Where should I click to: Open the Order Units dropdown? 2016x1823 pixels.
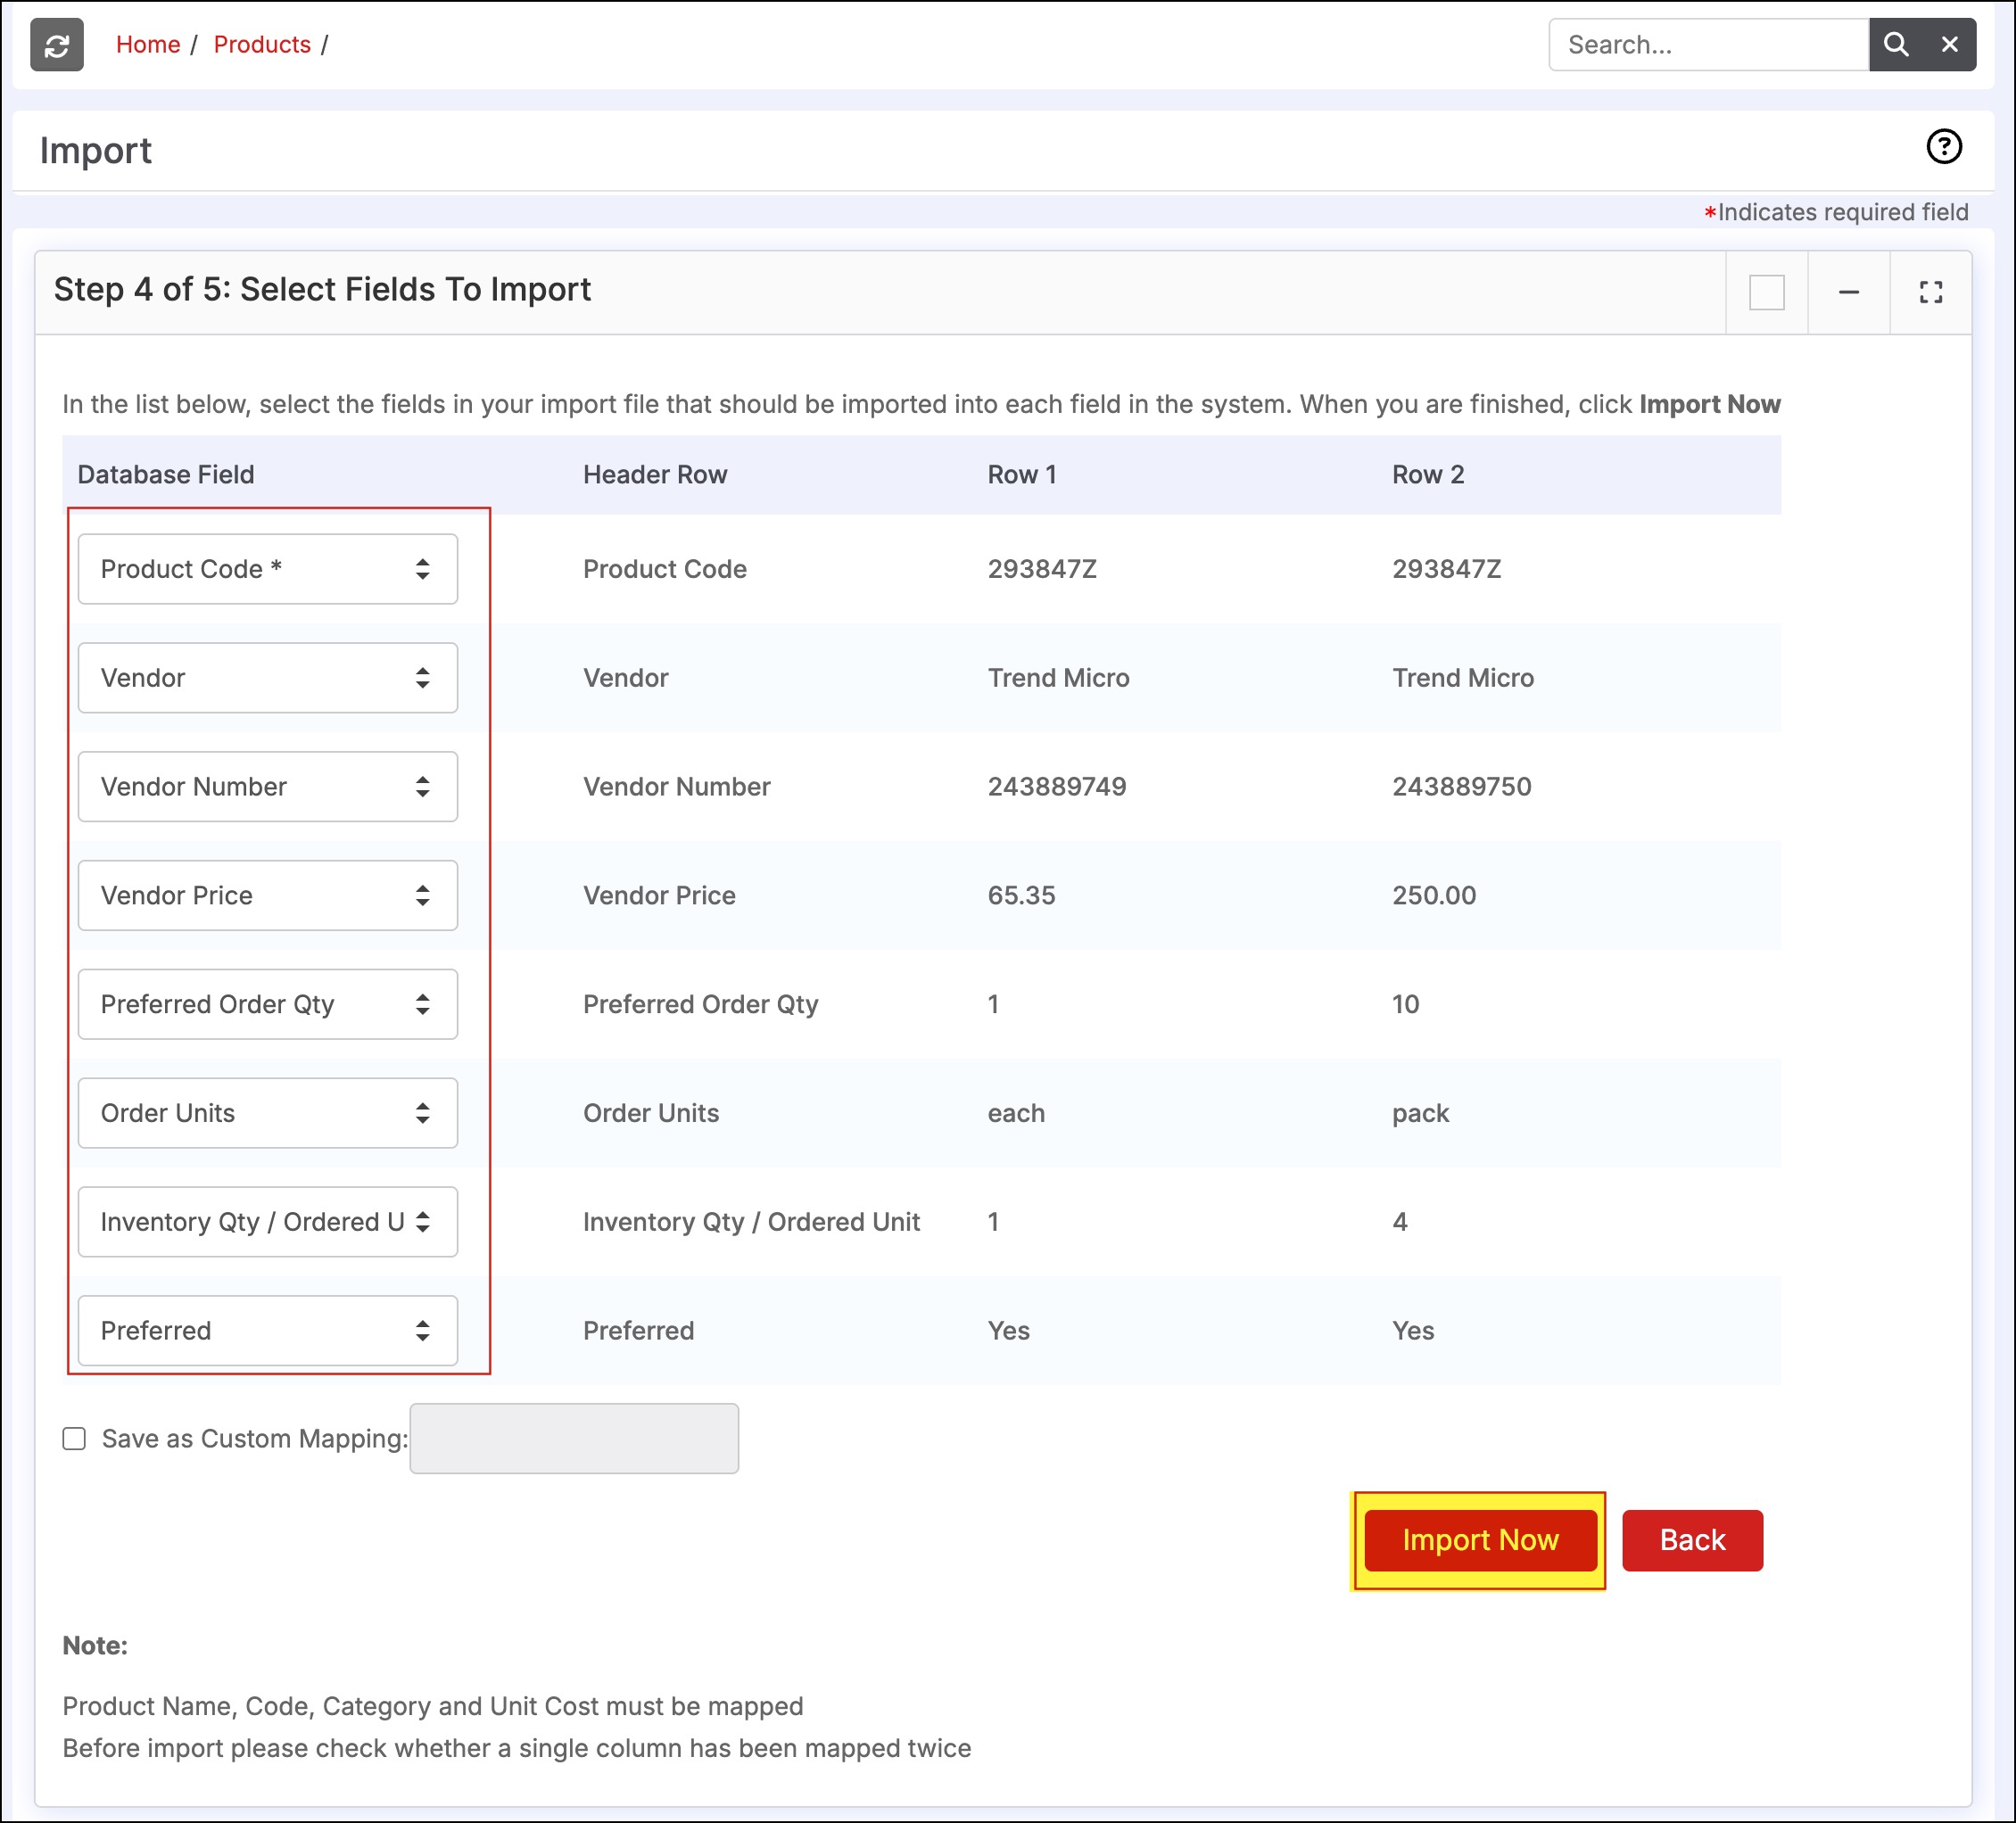pos(268,1113)
